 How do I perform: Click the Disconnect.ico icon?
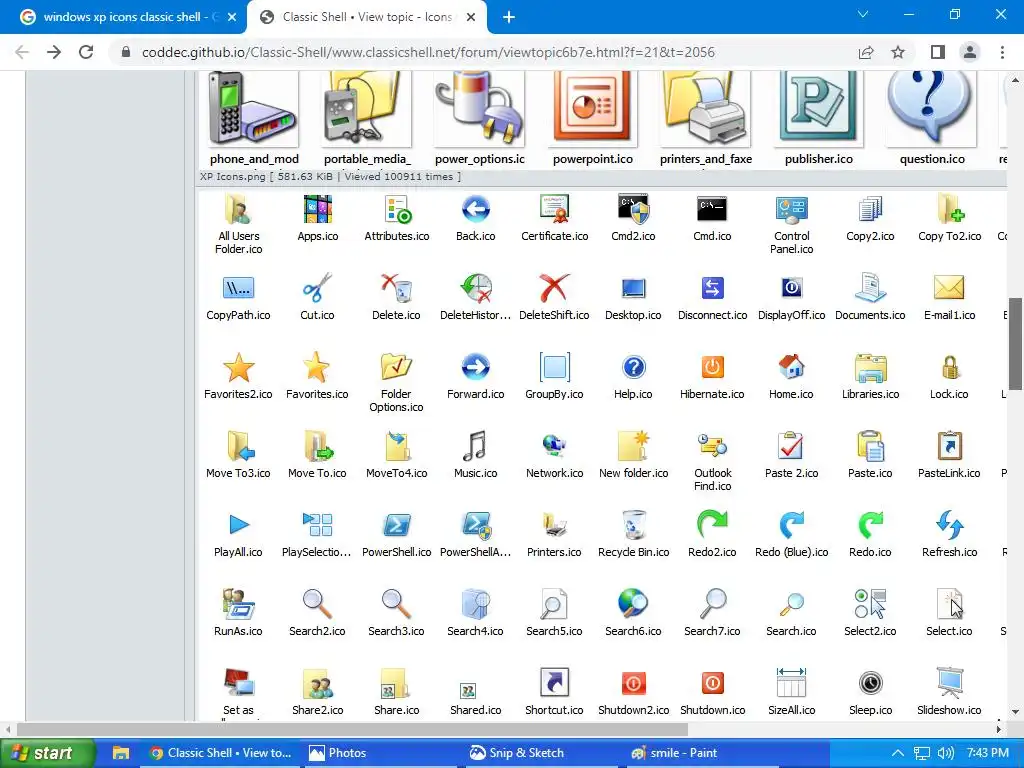tap(712, 288)
